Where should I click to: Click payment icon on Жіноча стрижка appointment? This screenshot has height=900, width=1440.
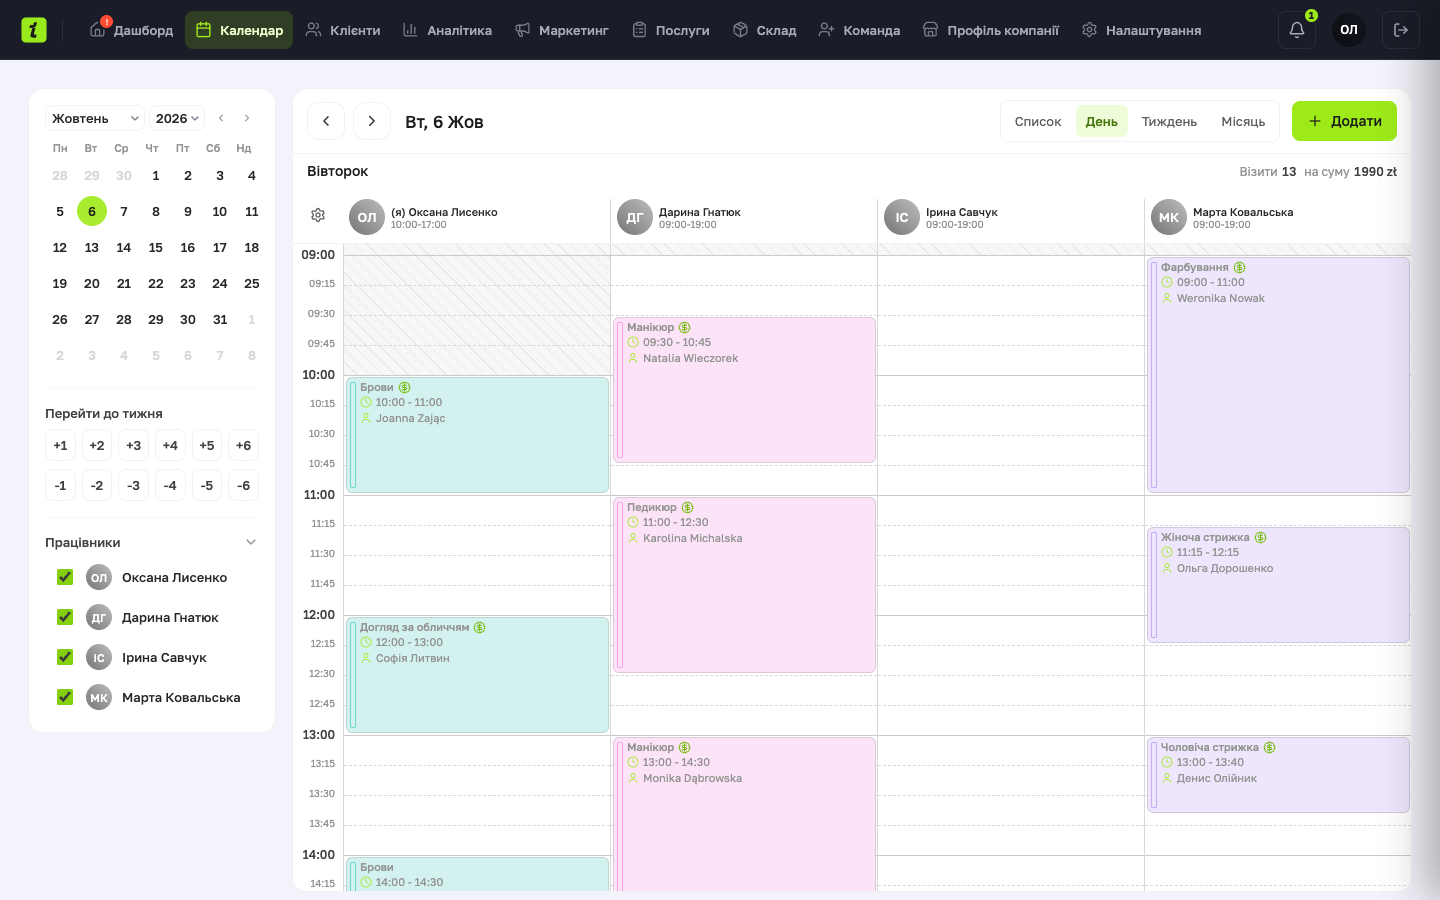[x=1261, y=537]
